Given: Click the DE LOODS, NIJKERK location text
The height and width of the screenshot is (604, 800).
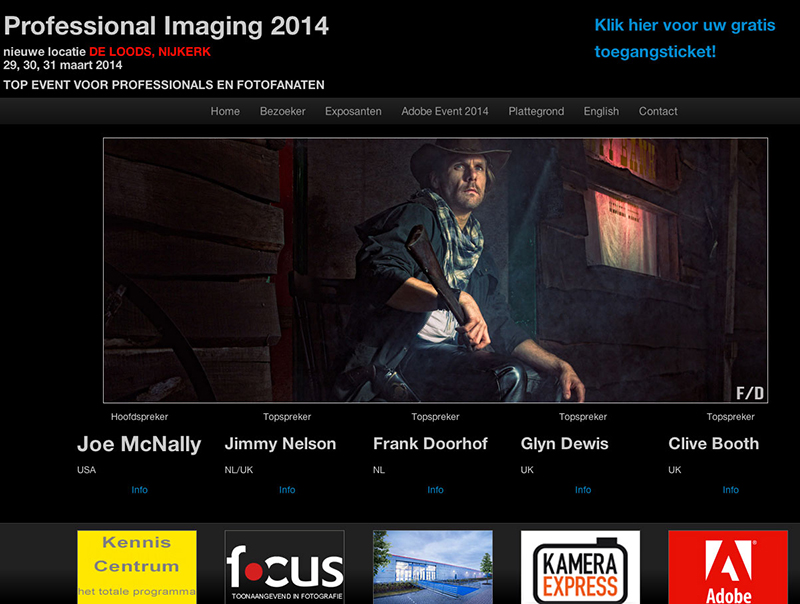Looking at the screenshot, I should click(x=149, y=52).
